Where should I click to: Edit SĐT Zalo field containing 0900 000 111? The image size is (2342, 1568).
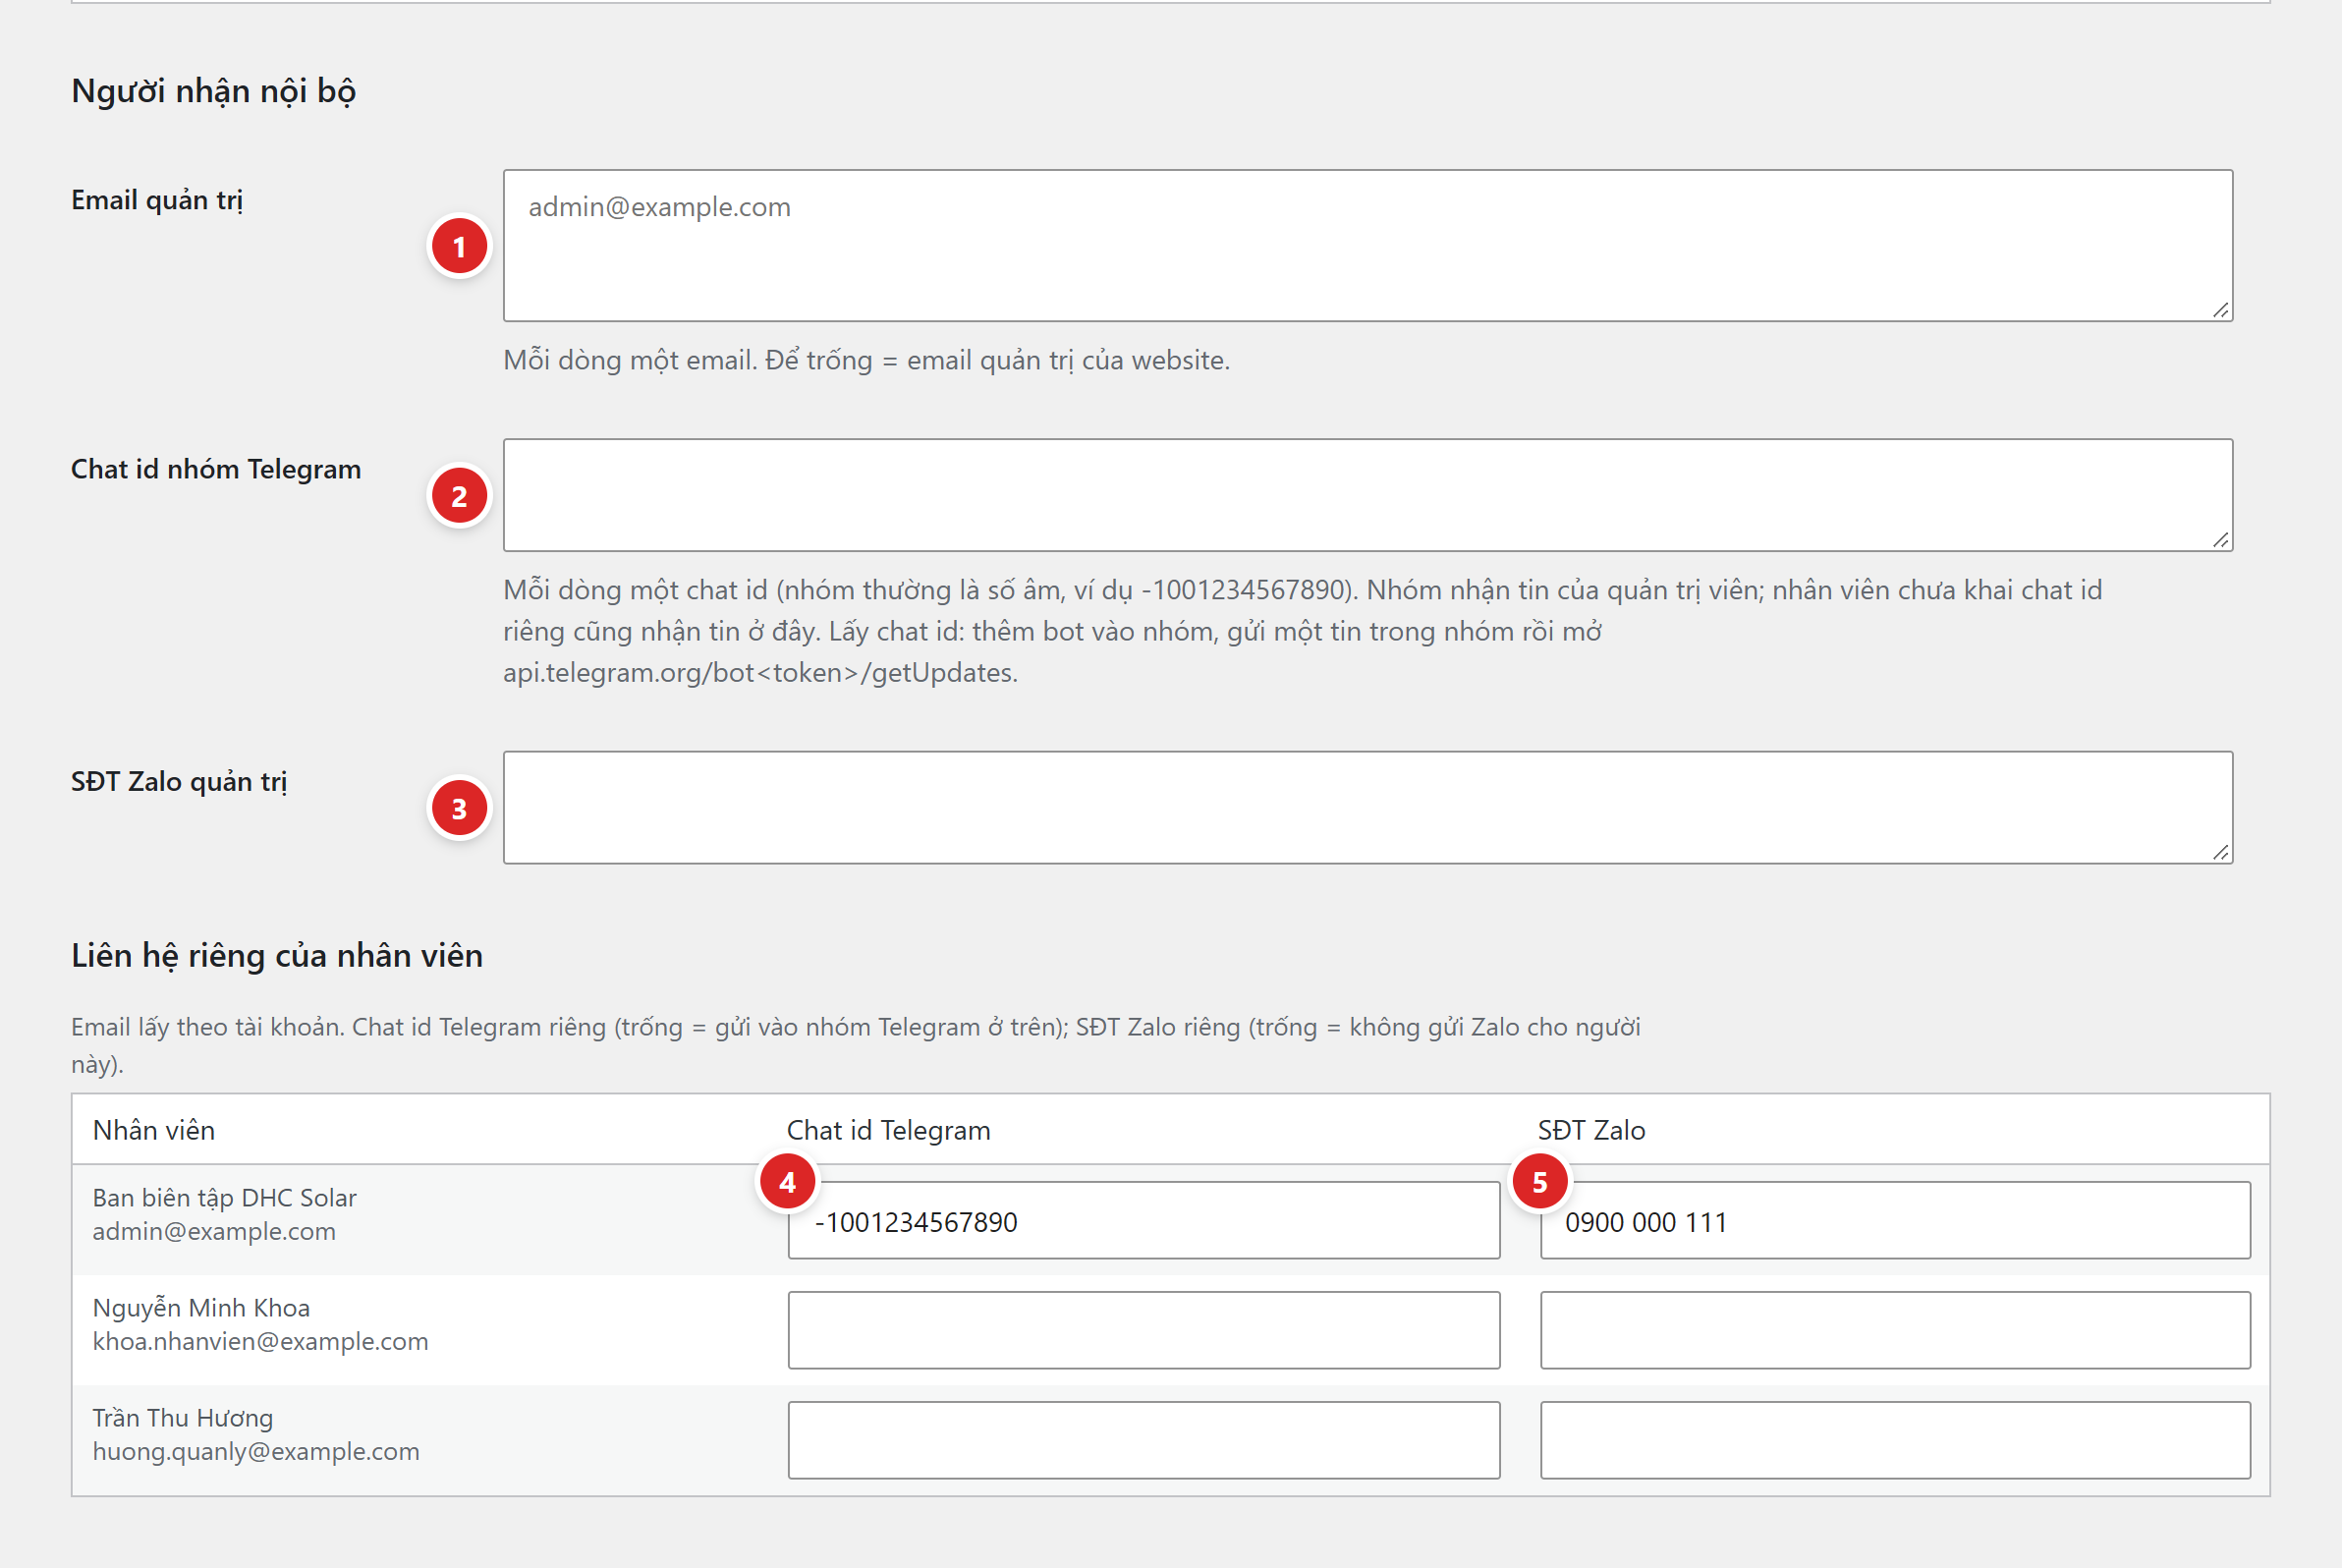[1895, 1220]
